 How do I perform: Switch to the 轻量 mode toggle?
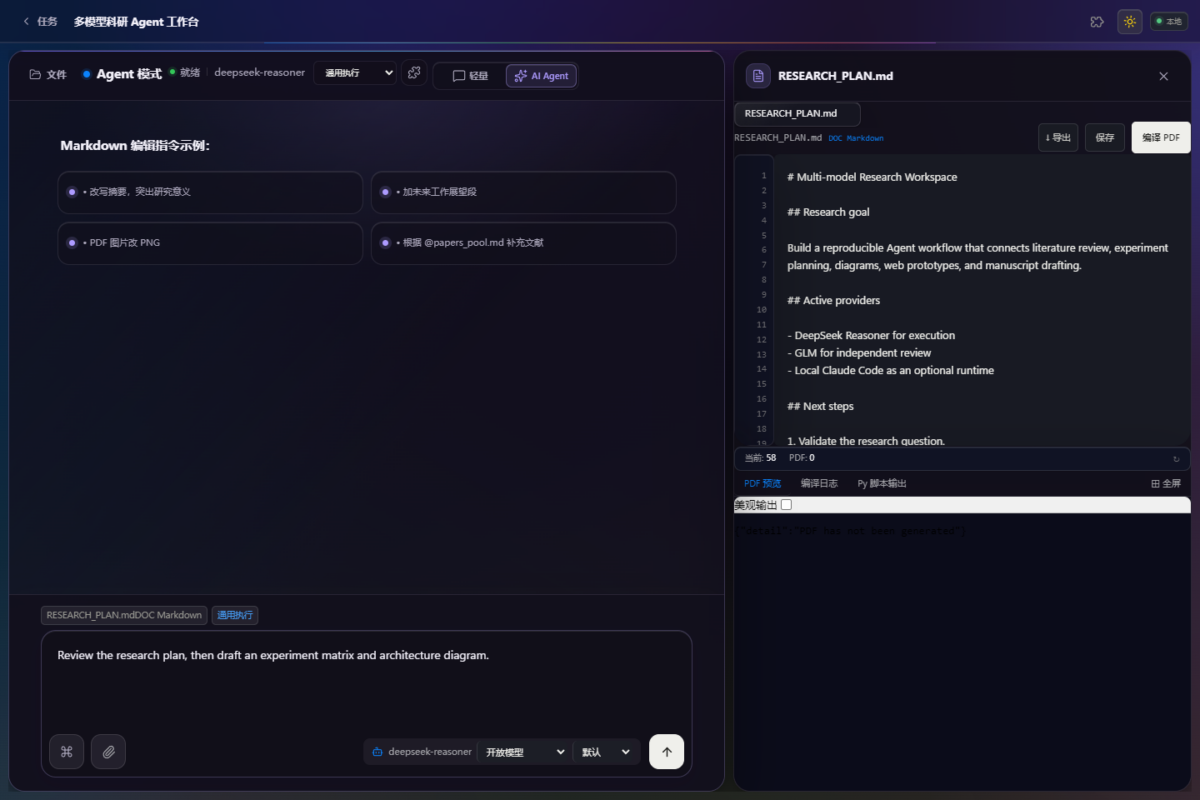coord(470,76)
